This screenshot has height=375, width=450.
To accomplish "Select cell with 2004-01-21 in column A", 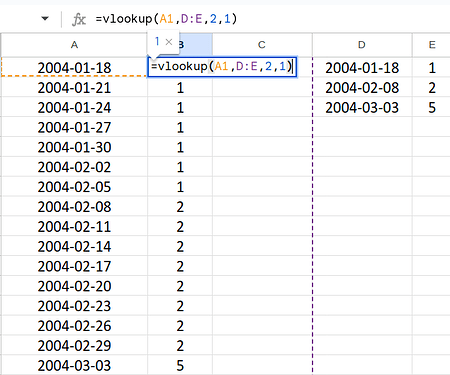I will point(74,88).
